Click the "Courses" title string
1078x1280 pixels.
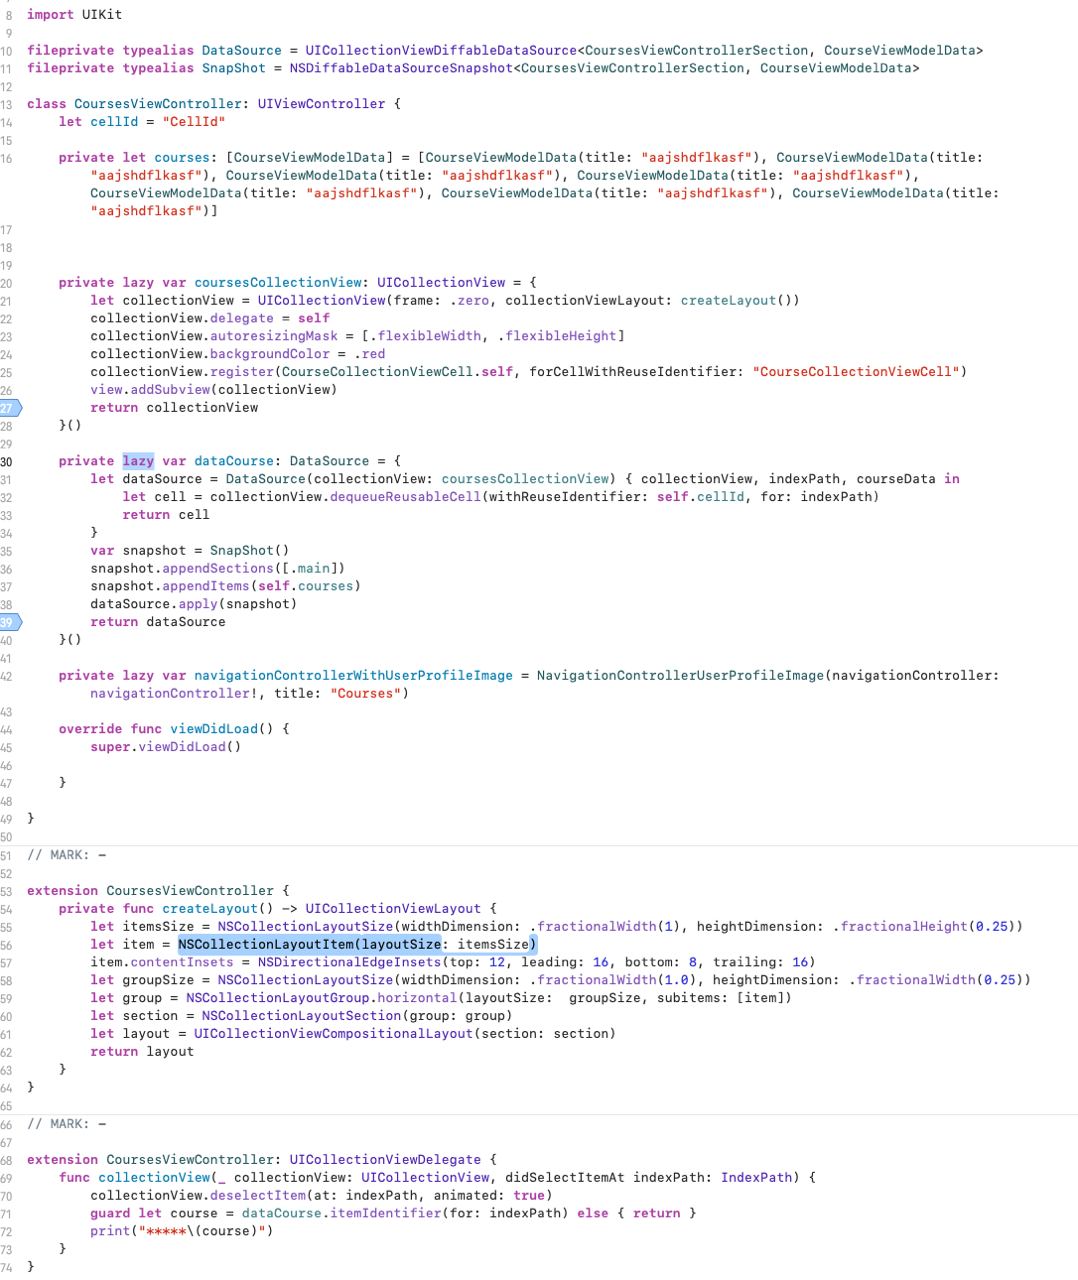(x=365, y=694)
